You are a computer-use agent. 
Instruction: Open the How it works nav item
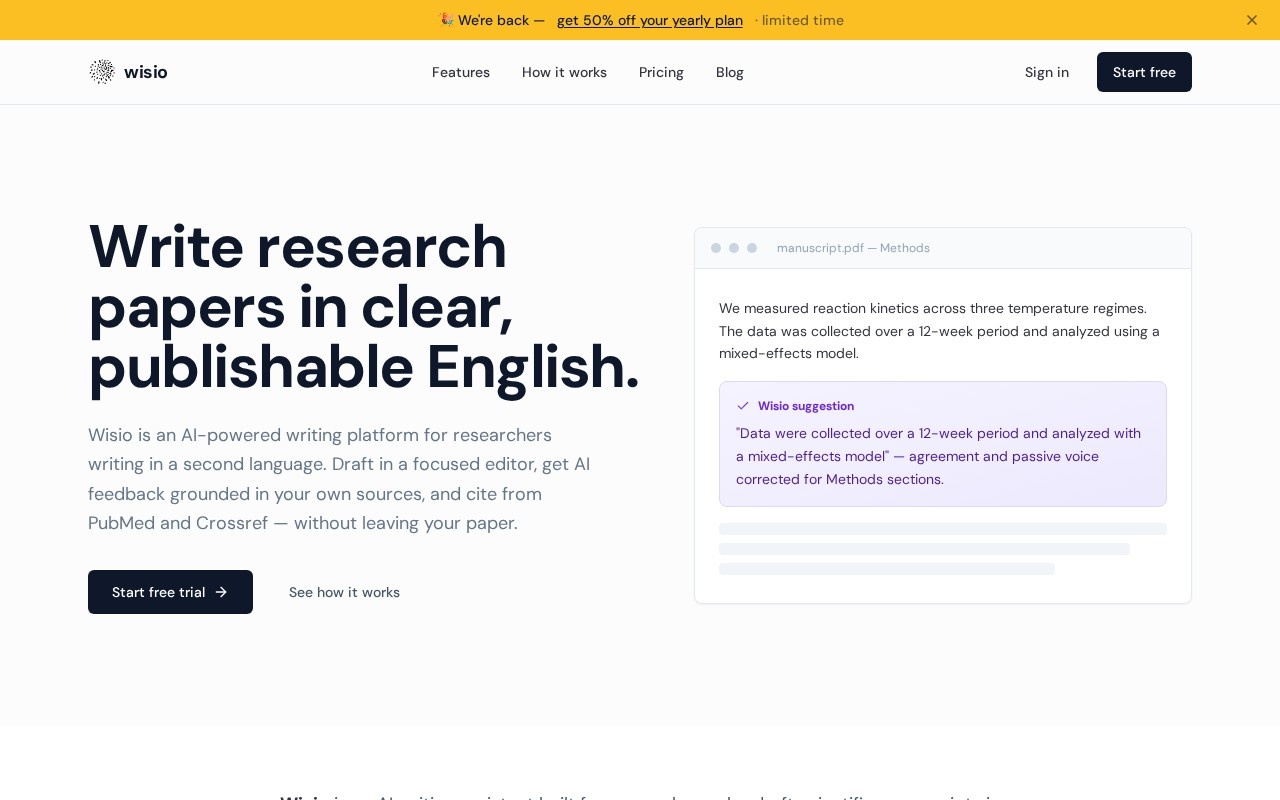(x=564, y=72)
